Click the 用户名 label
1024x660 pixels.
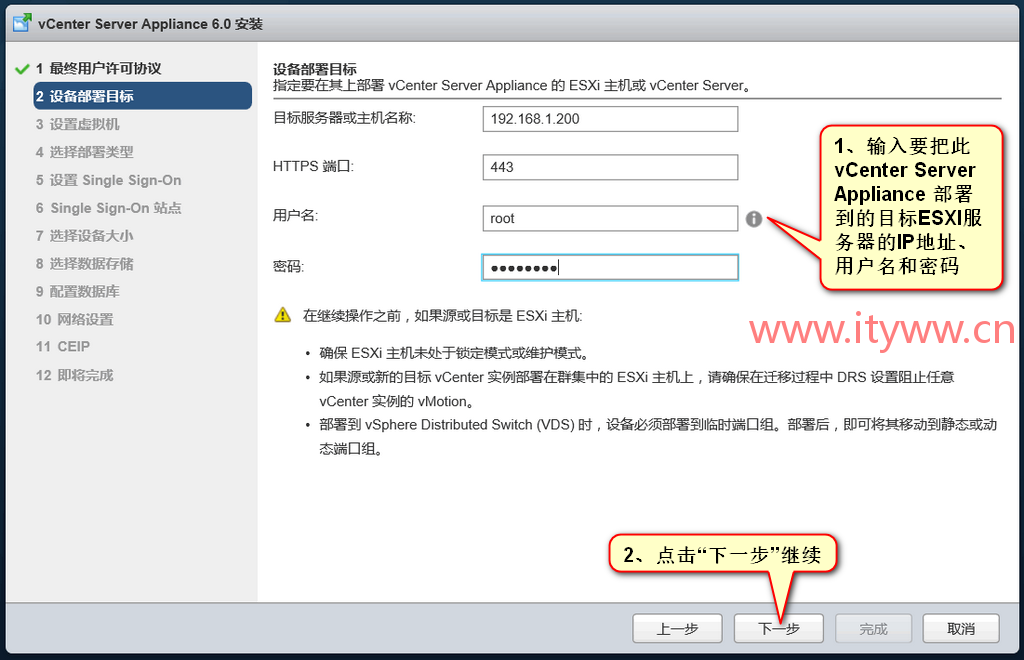295,215
